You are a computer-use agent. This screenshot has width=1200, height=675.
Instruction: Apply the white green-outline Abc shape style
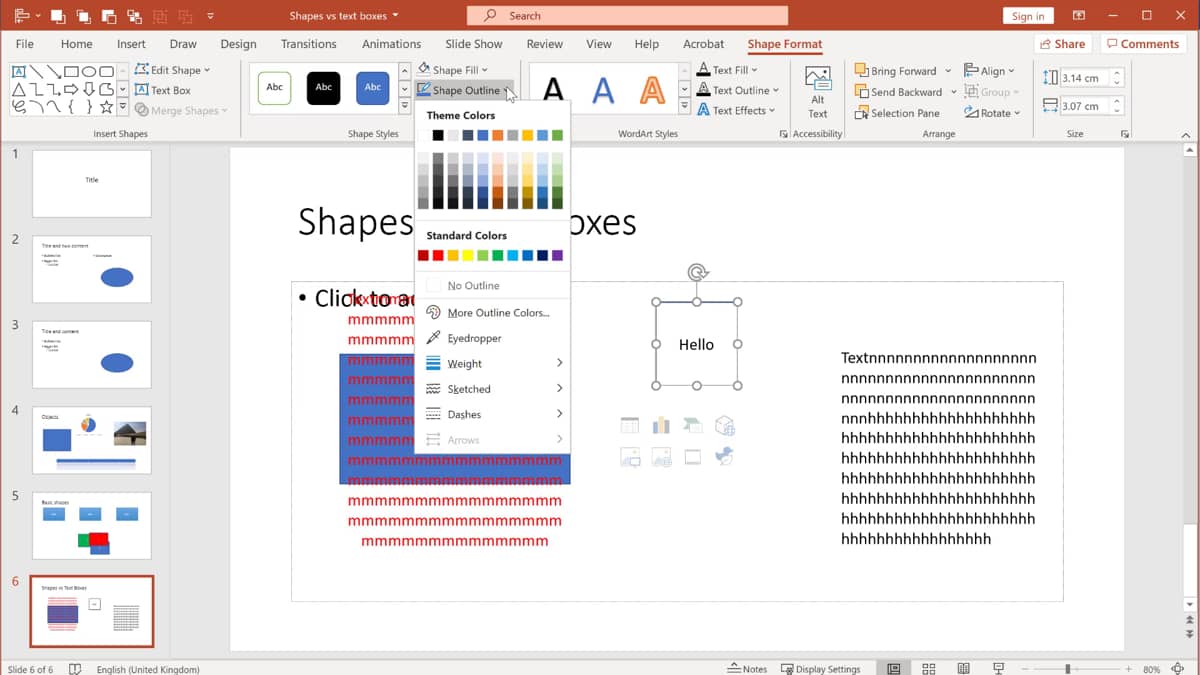pos(275,88)
